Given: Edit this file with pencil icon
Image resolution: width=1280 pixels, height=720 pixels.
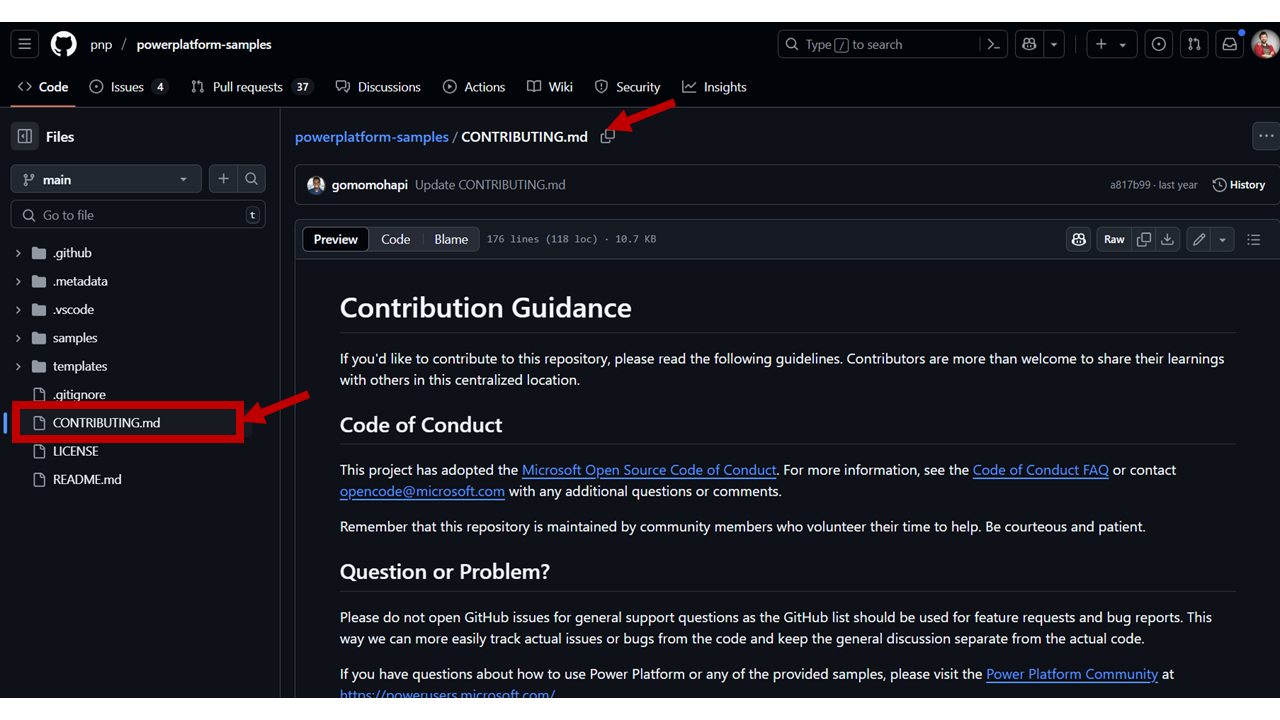Looking at the screenshot, I should click(x=1198, y=239).
